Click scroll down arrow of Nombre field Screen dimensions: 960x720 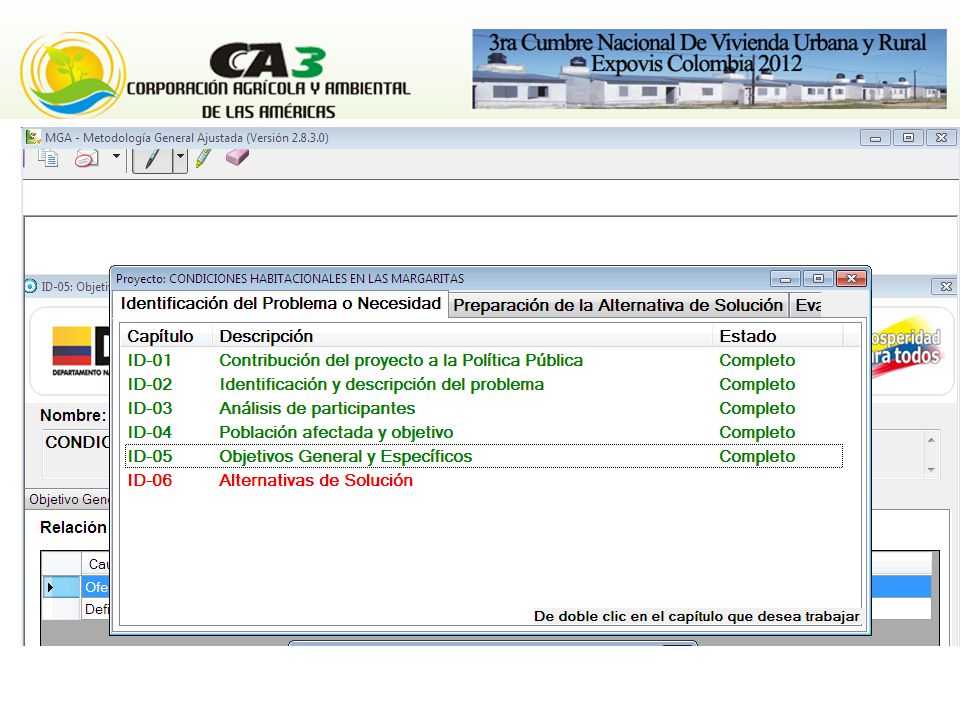pyautogui.click(x=931, y=470)
